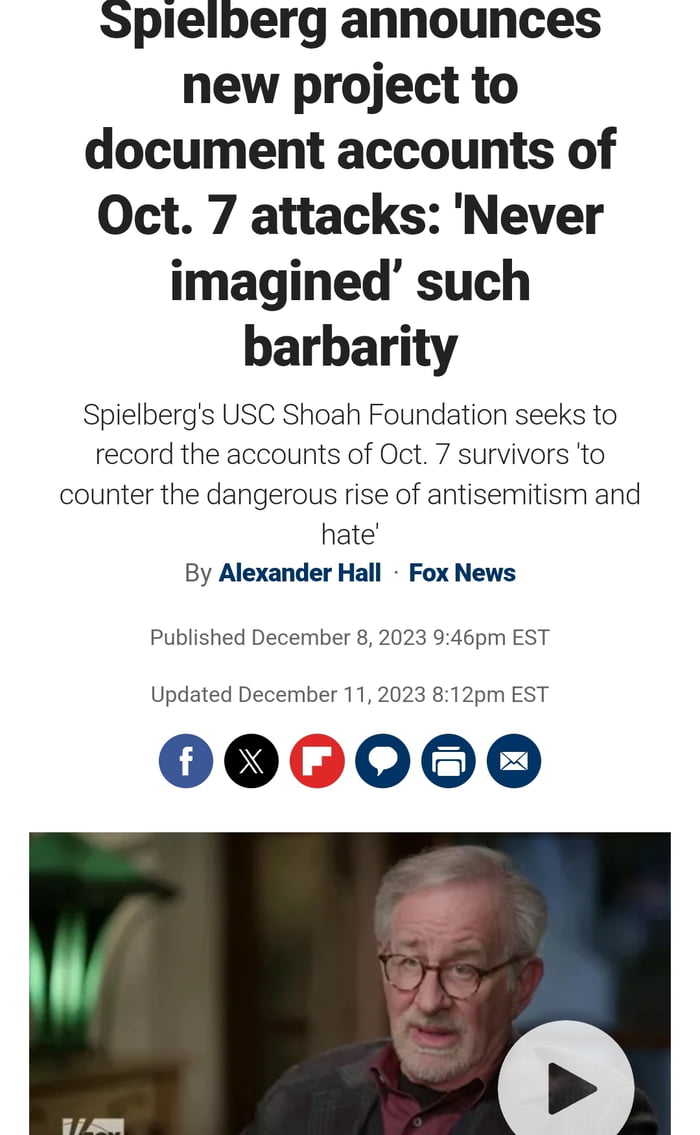Image resolution: width=700 pixels, height=1135 pixels.
Task: Open author Alexander Hall's profile link
Action: pos(300,573)
